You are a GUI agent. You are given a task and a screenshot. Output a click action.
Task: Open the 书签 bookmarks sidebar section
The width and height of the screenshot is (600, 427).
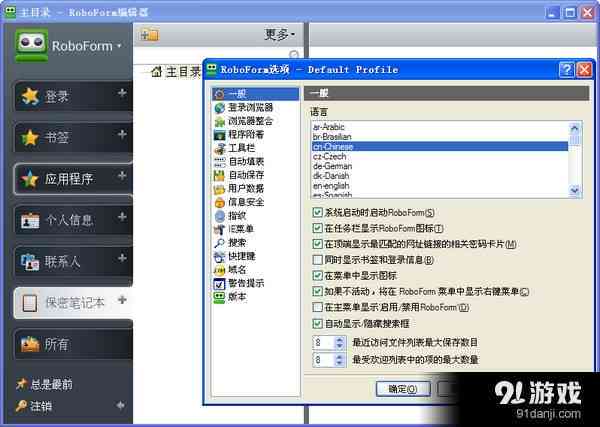coord(73,137)
